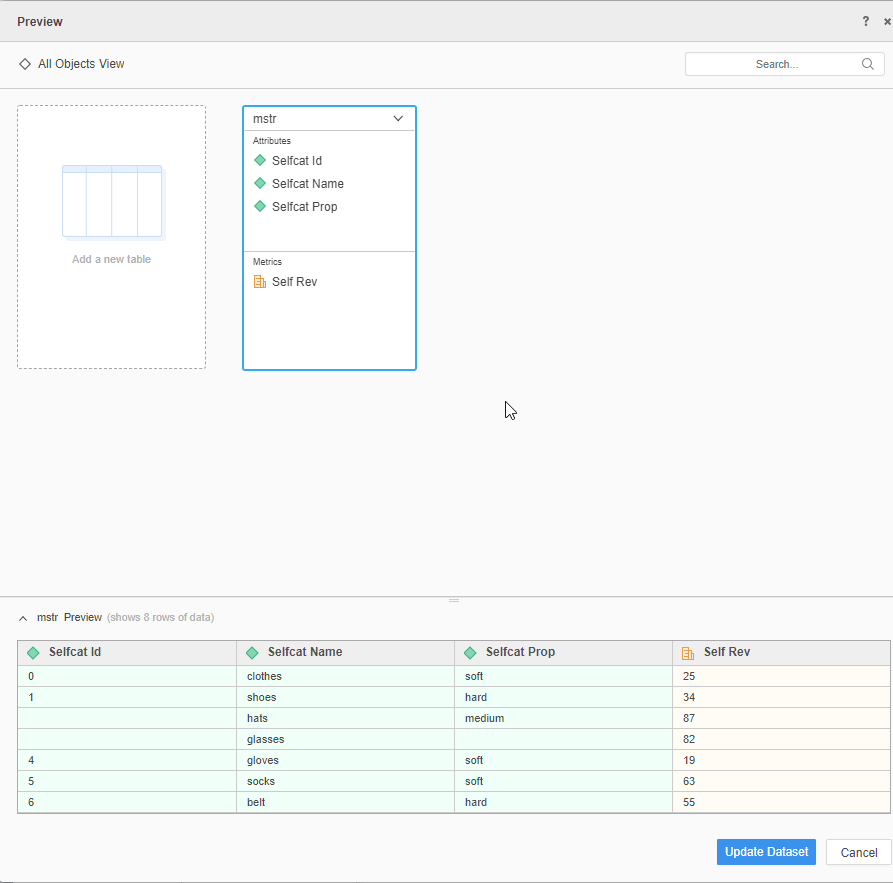Collapse the mstr Preview section
This screenshot has width=893, height=883.
(x=23, y=618)
